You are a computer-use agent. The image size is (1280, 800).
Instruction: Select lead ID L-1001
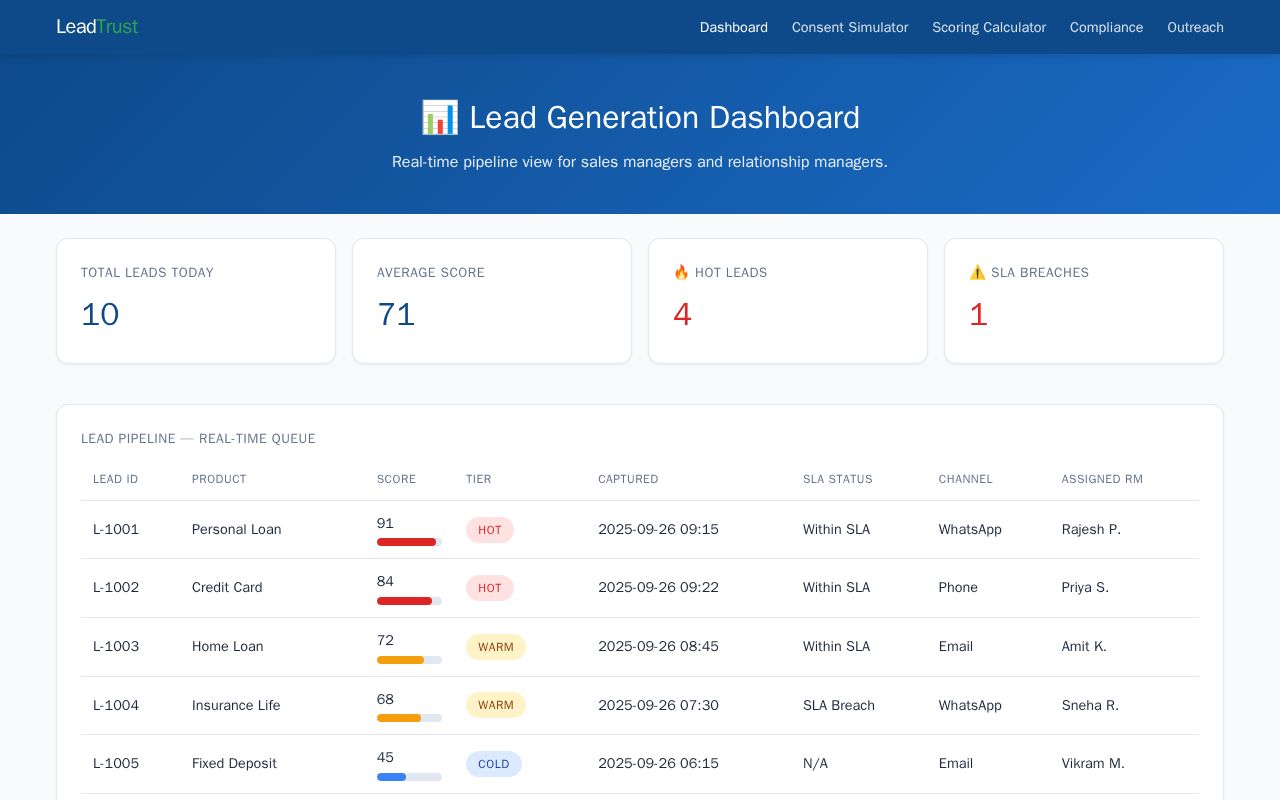116,529
